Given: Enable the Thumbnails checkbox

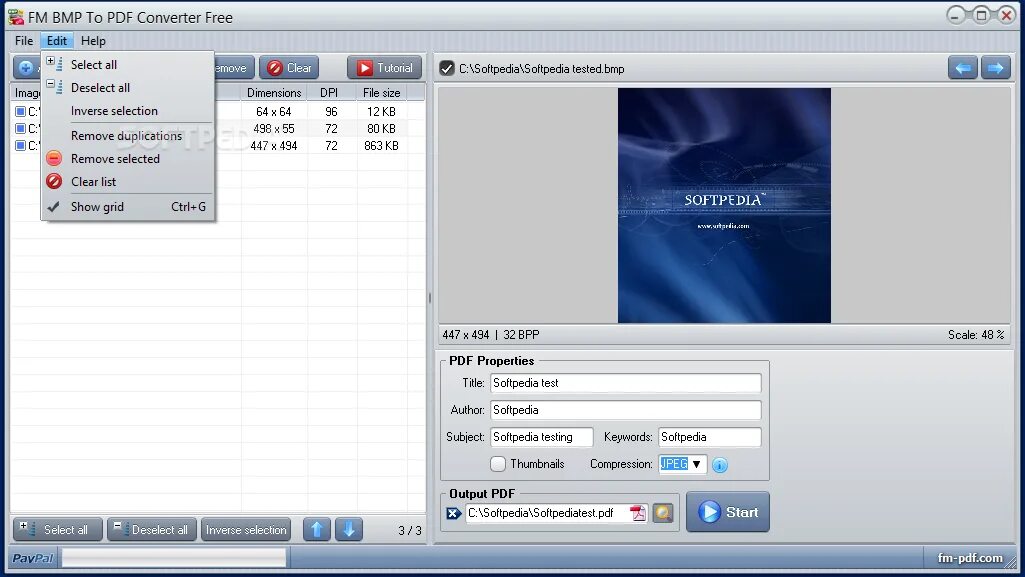Looking at the screenshot, I should 498,464.
